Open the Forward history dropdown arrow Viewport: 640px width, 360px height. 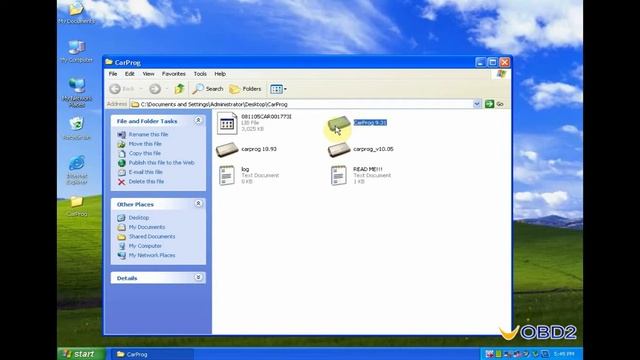[x=167, y=89]
